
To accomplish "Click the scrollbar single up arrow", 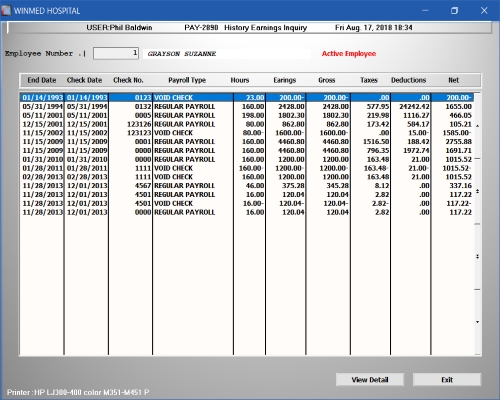I will pos(478,126).
